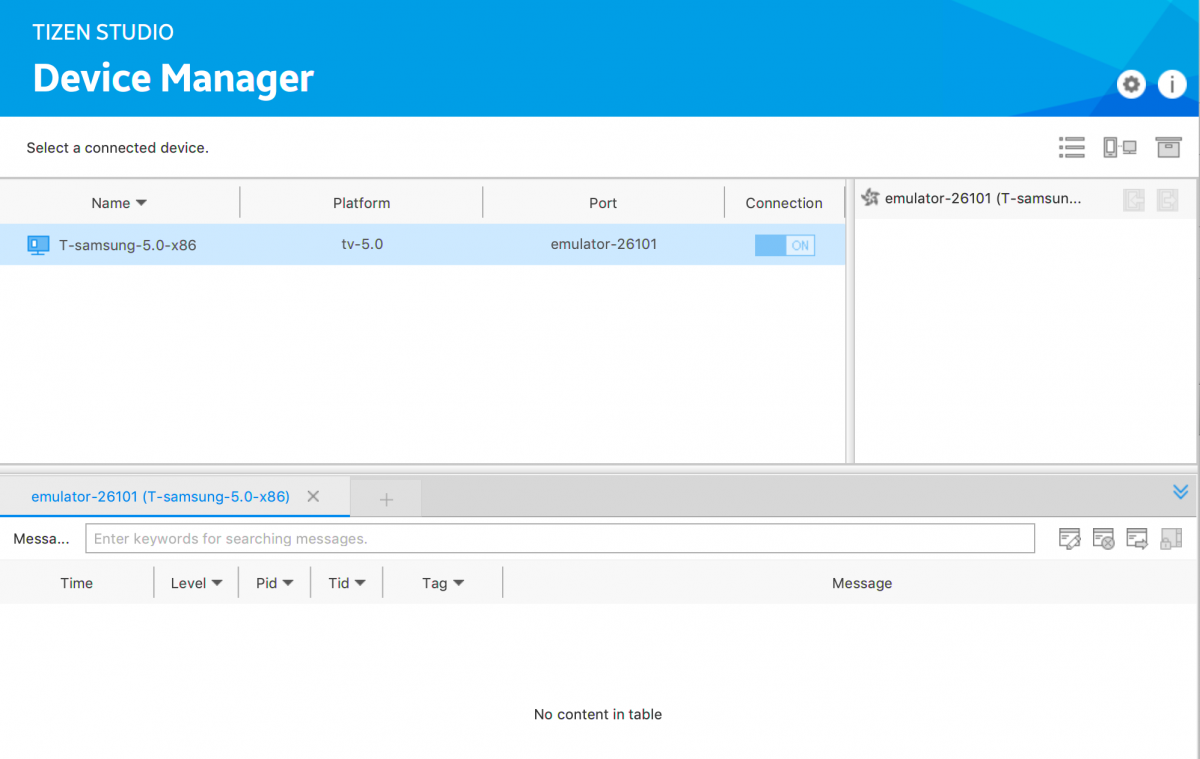
Task: Click the info icon in header
Action: pyautogui.click(x=1171, y=85)
